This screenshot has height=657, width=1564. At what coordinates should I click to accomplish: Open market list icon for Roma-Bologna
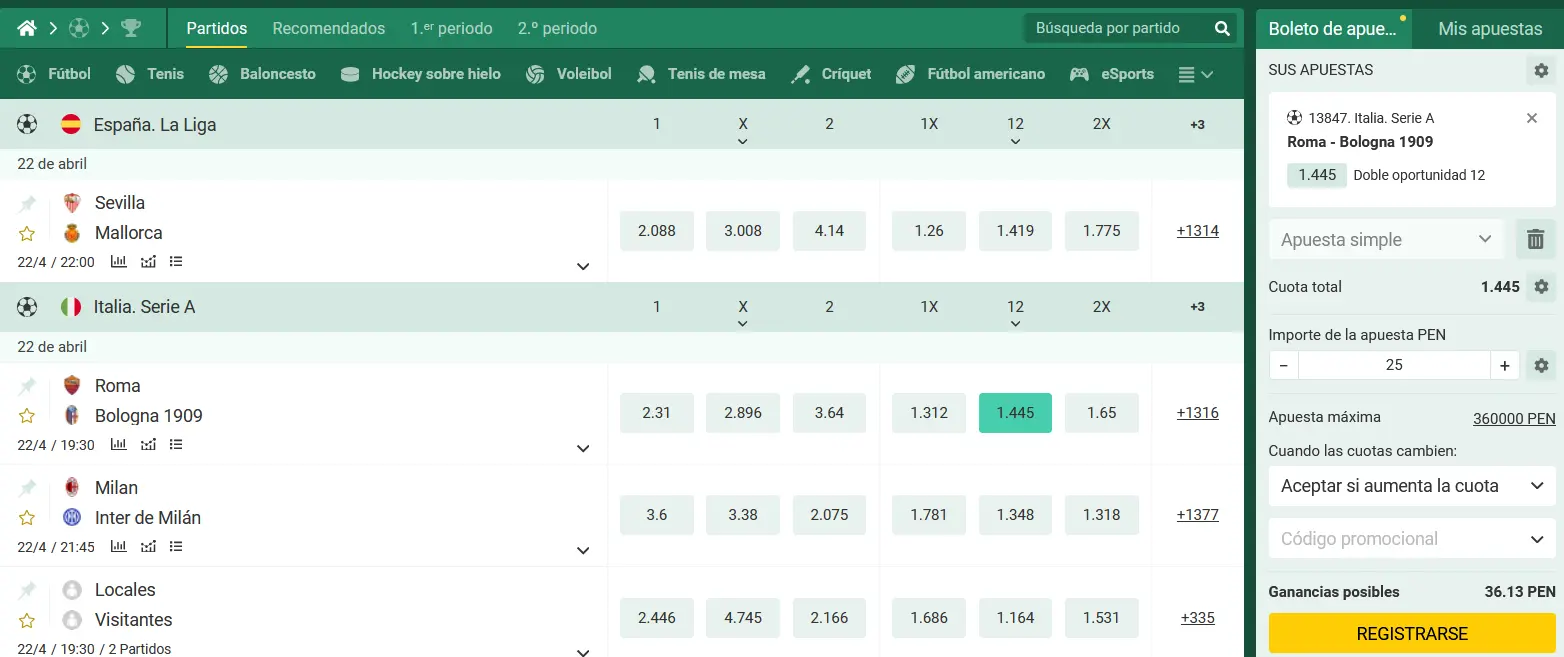click(176, 444)
